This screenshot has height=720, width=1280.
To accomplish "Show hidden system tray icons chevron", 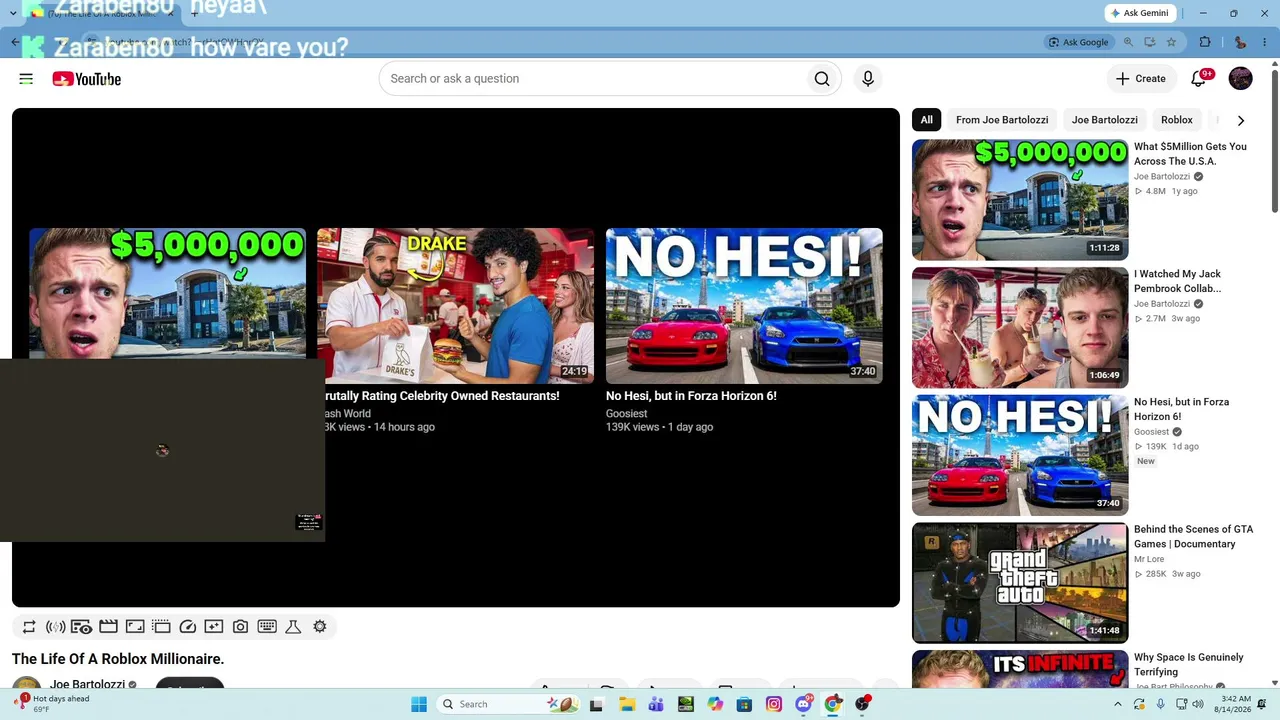I will 1118,704.
